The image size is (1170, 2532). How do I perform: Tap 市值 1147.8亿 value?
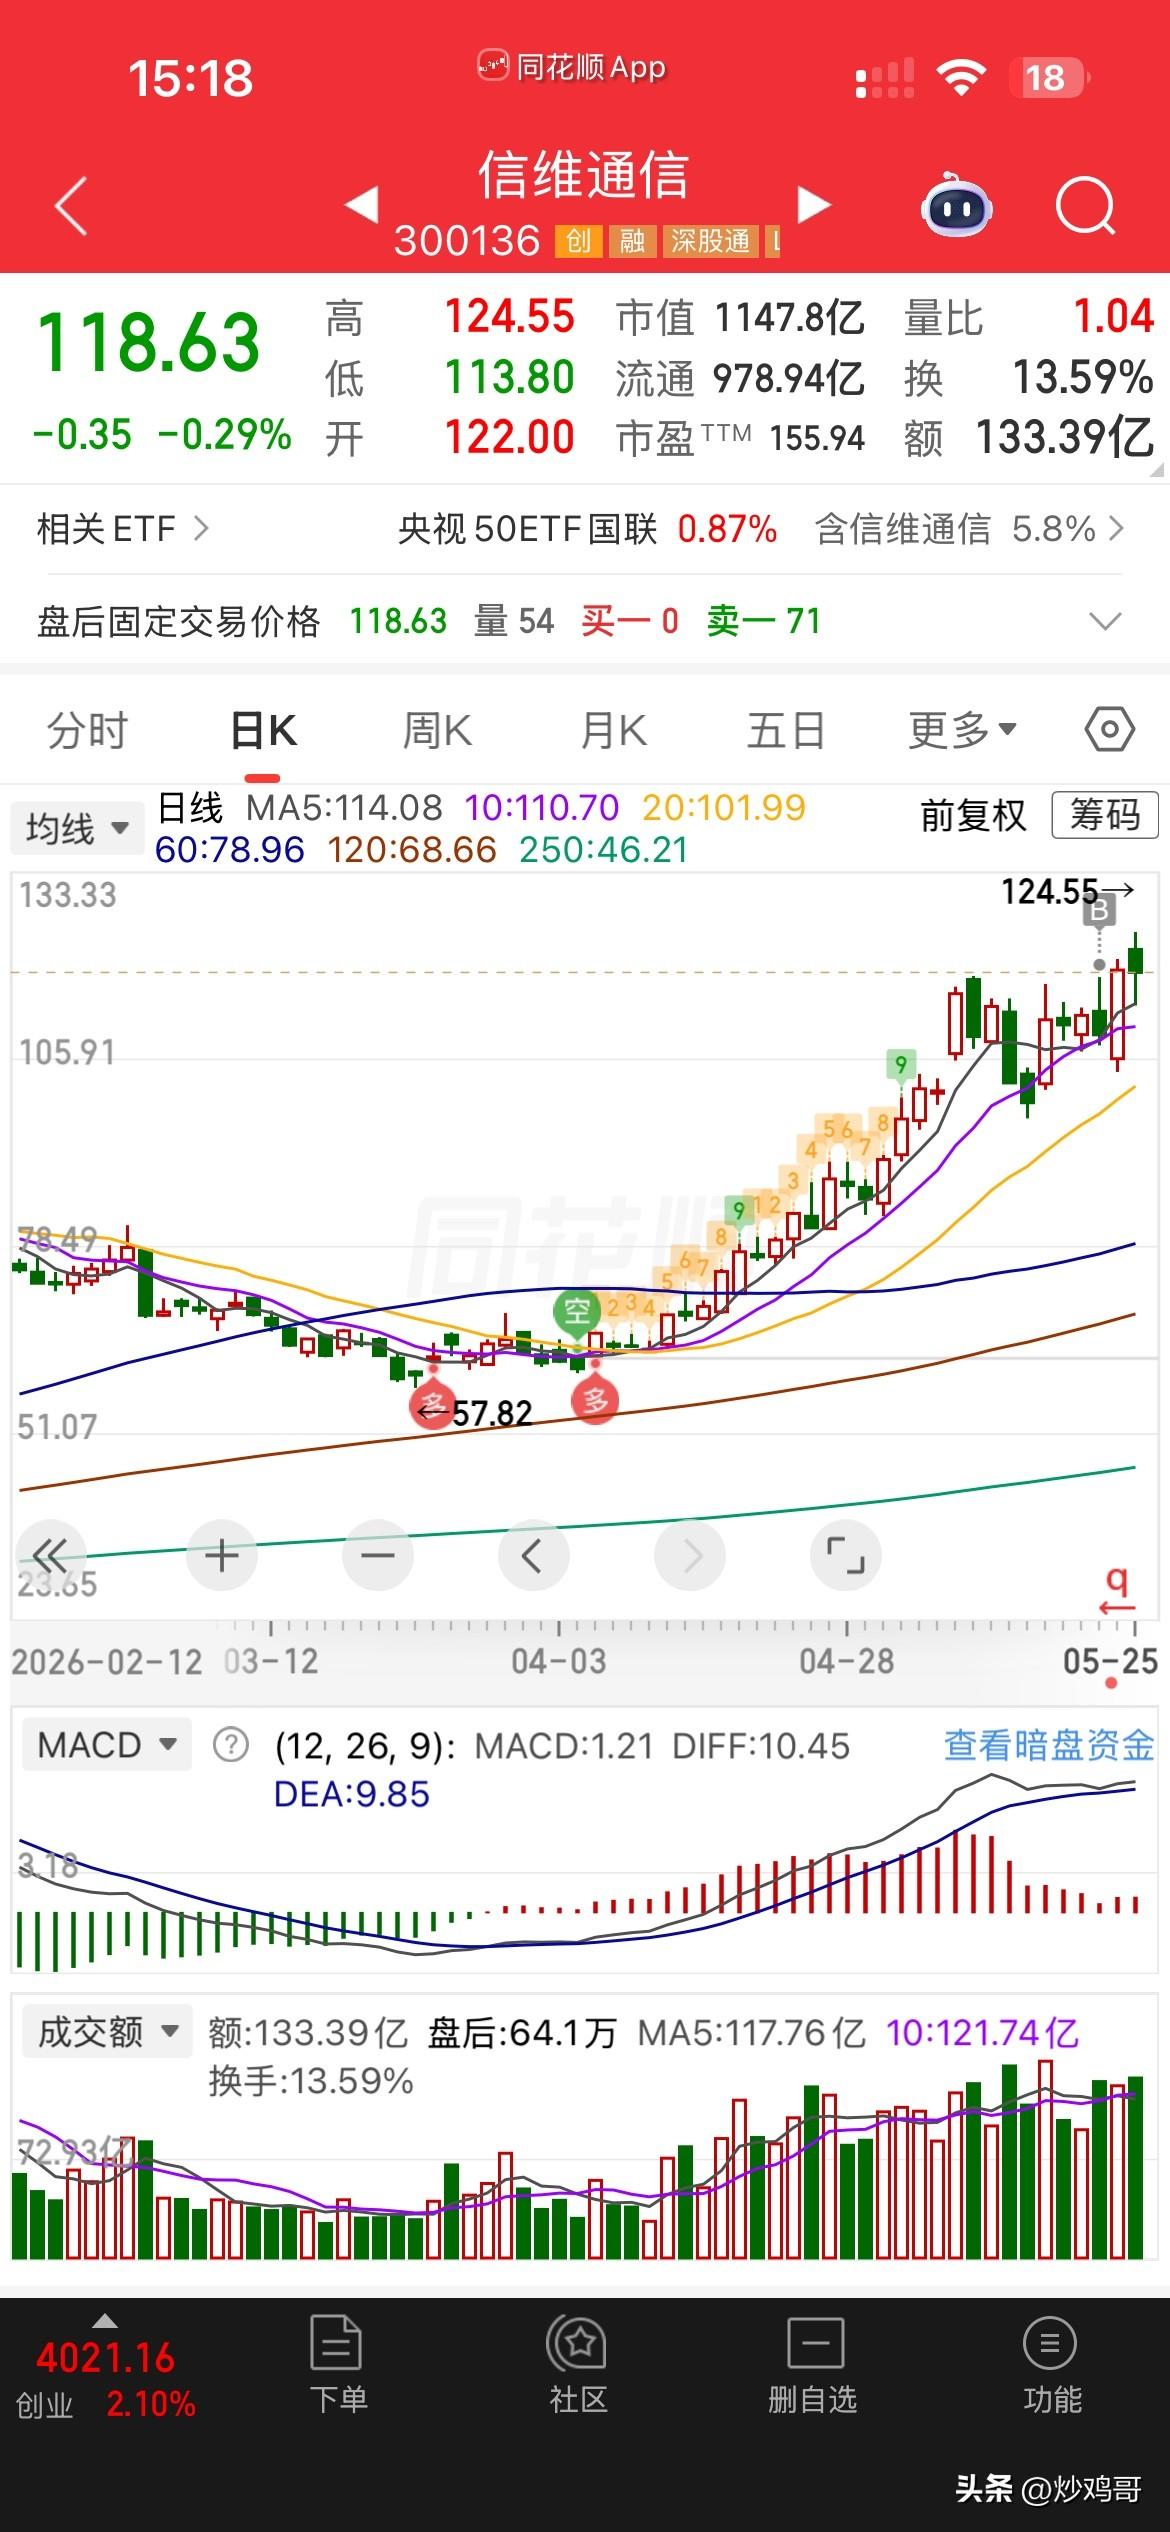[x=789, y=318]
